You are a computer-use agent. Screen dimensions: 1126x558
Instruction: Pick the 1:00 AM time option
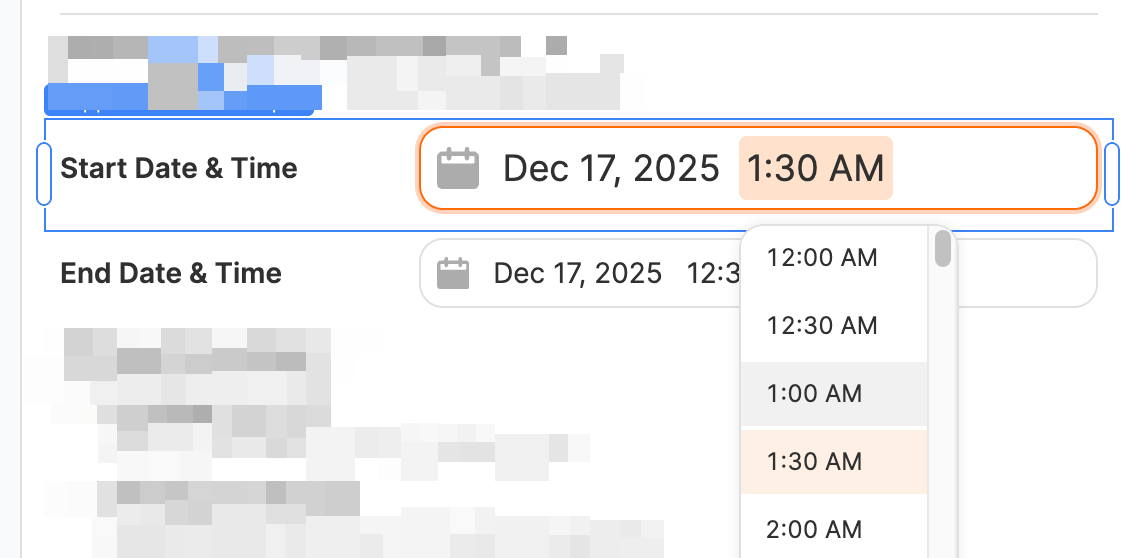pos(814,394)
